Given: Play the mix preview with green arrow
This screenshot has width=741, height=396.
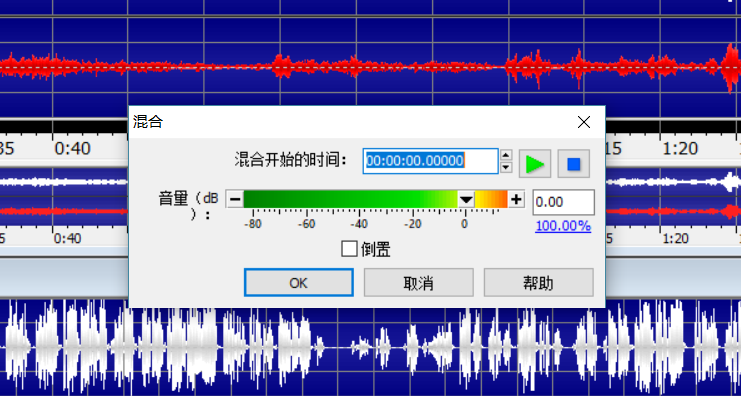Looking at the screenshot, I should 535,164.
